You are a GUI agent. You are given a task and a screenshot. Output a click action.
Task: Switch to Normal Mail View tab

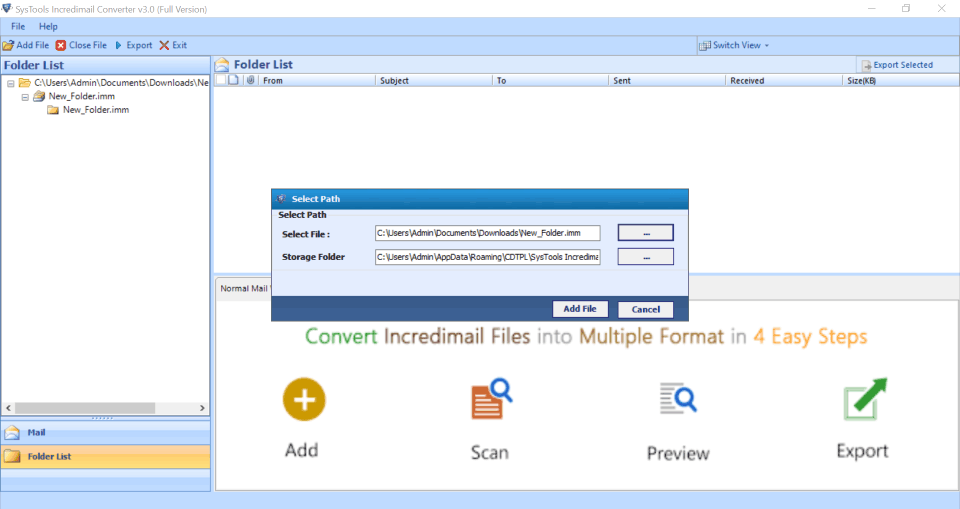pyautogui.click(x=245, y=288)
